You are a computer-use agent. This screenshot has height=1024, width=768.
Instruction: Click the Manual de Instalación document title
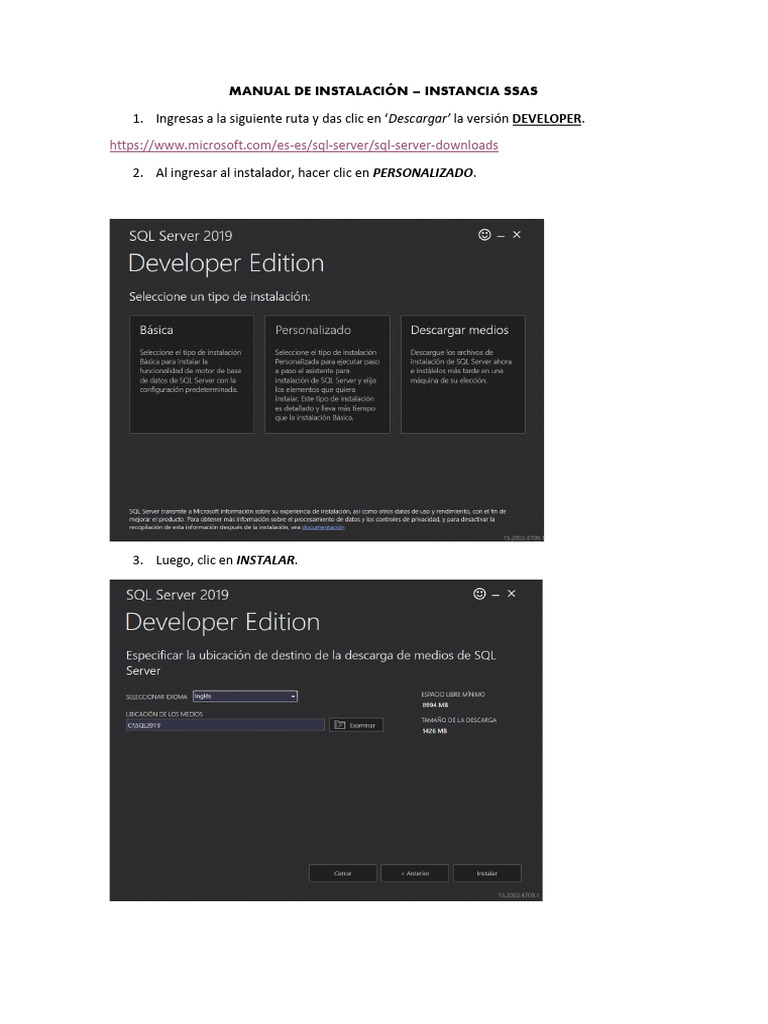[384, 91]
